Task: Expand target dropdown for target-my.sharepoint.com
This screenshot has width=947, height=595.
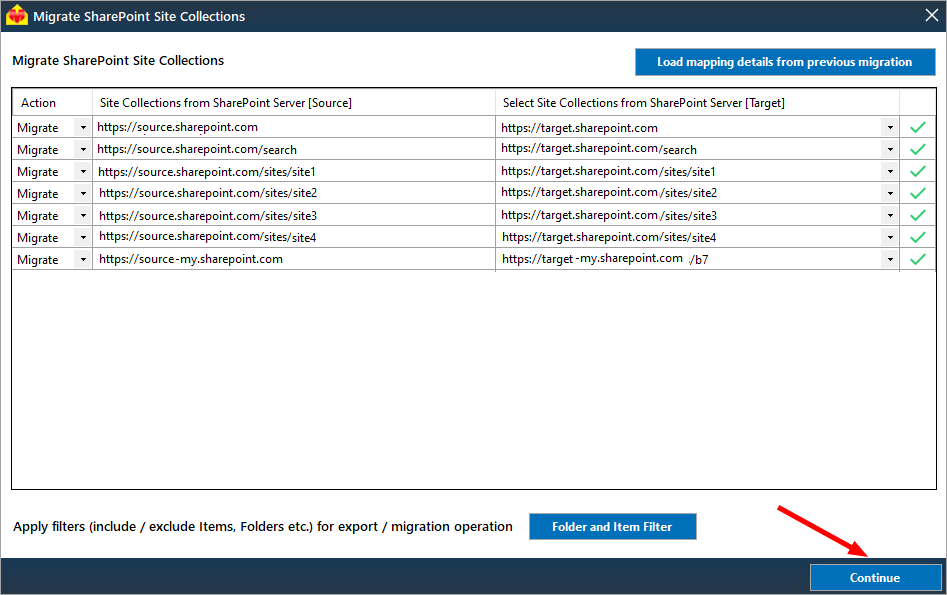Action: tap(890, 259)
